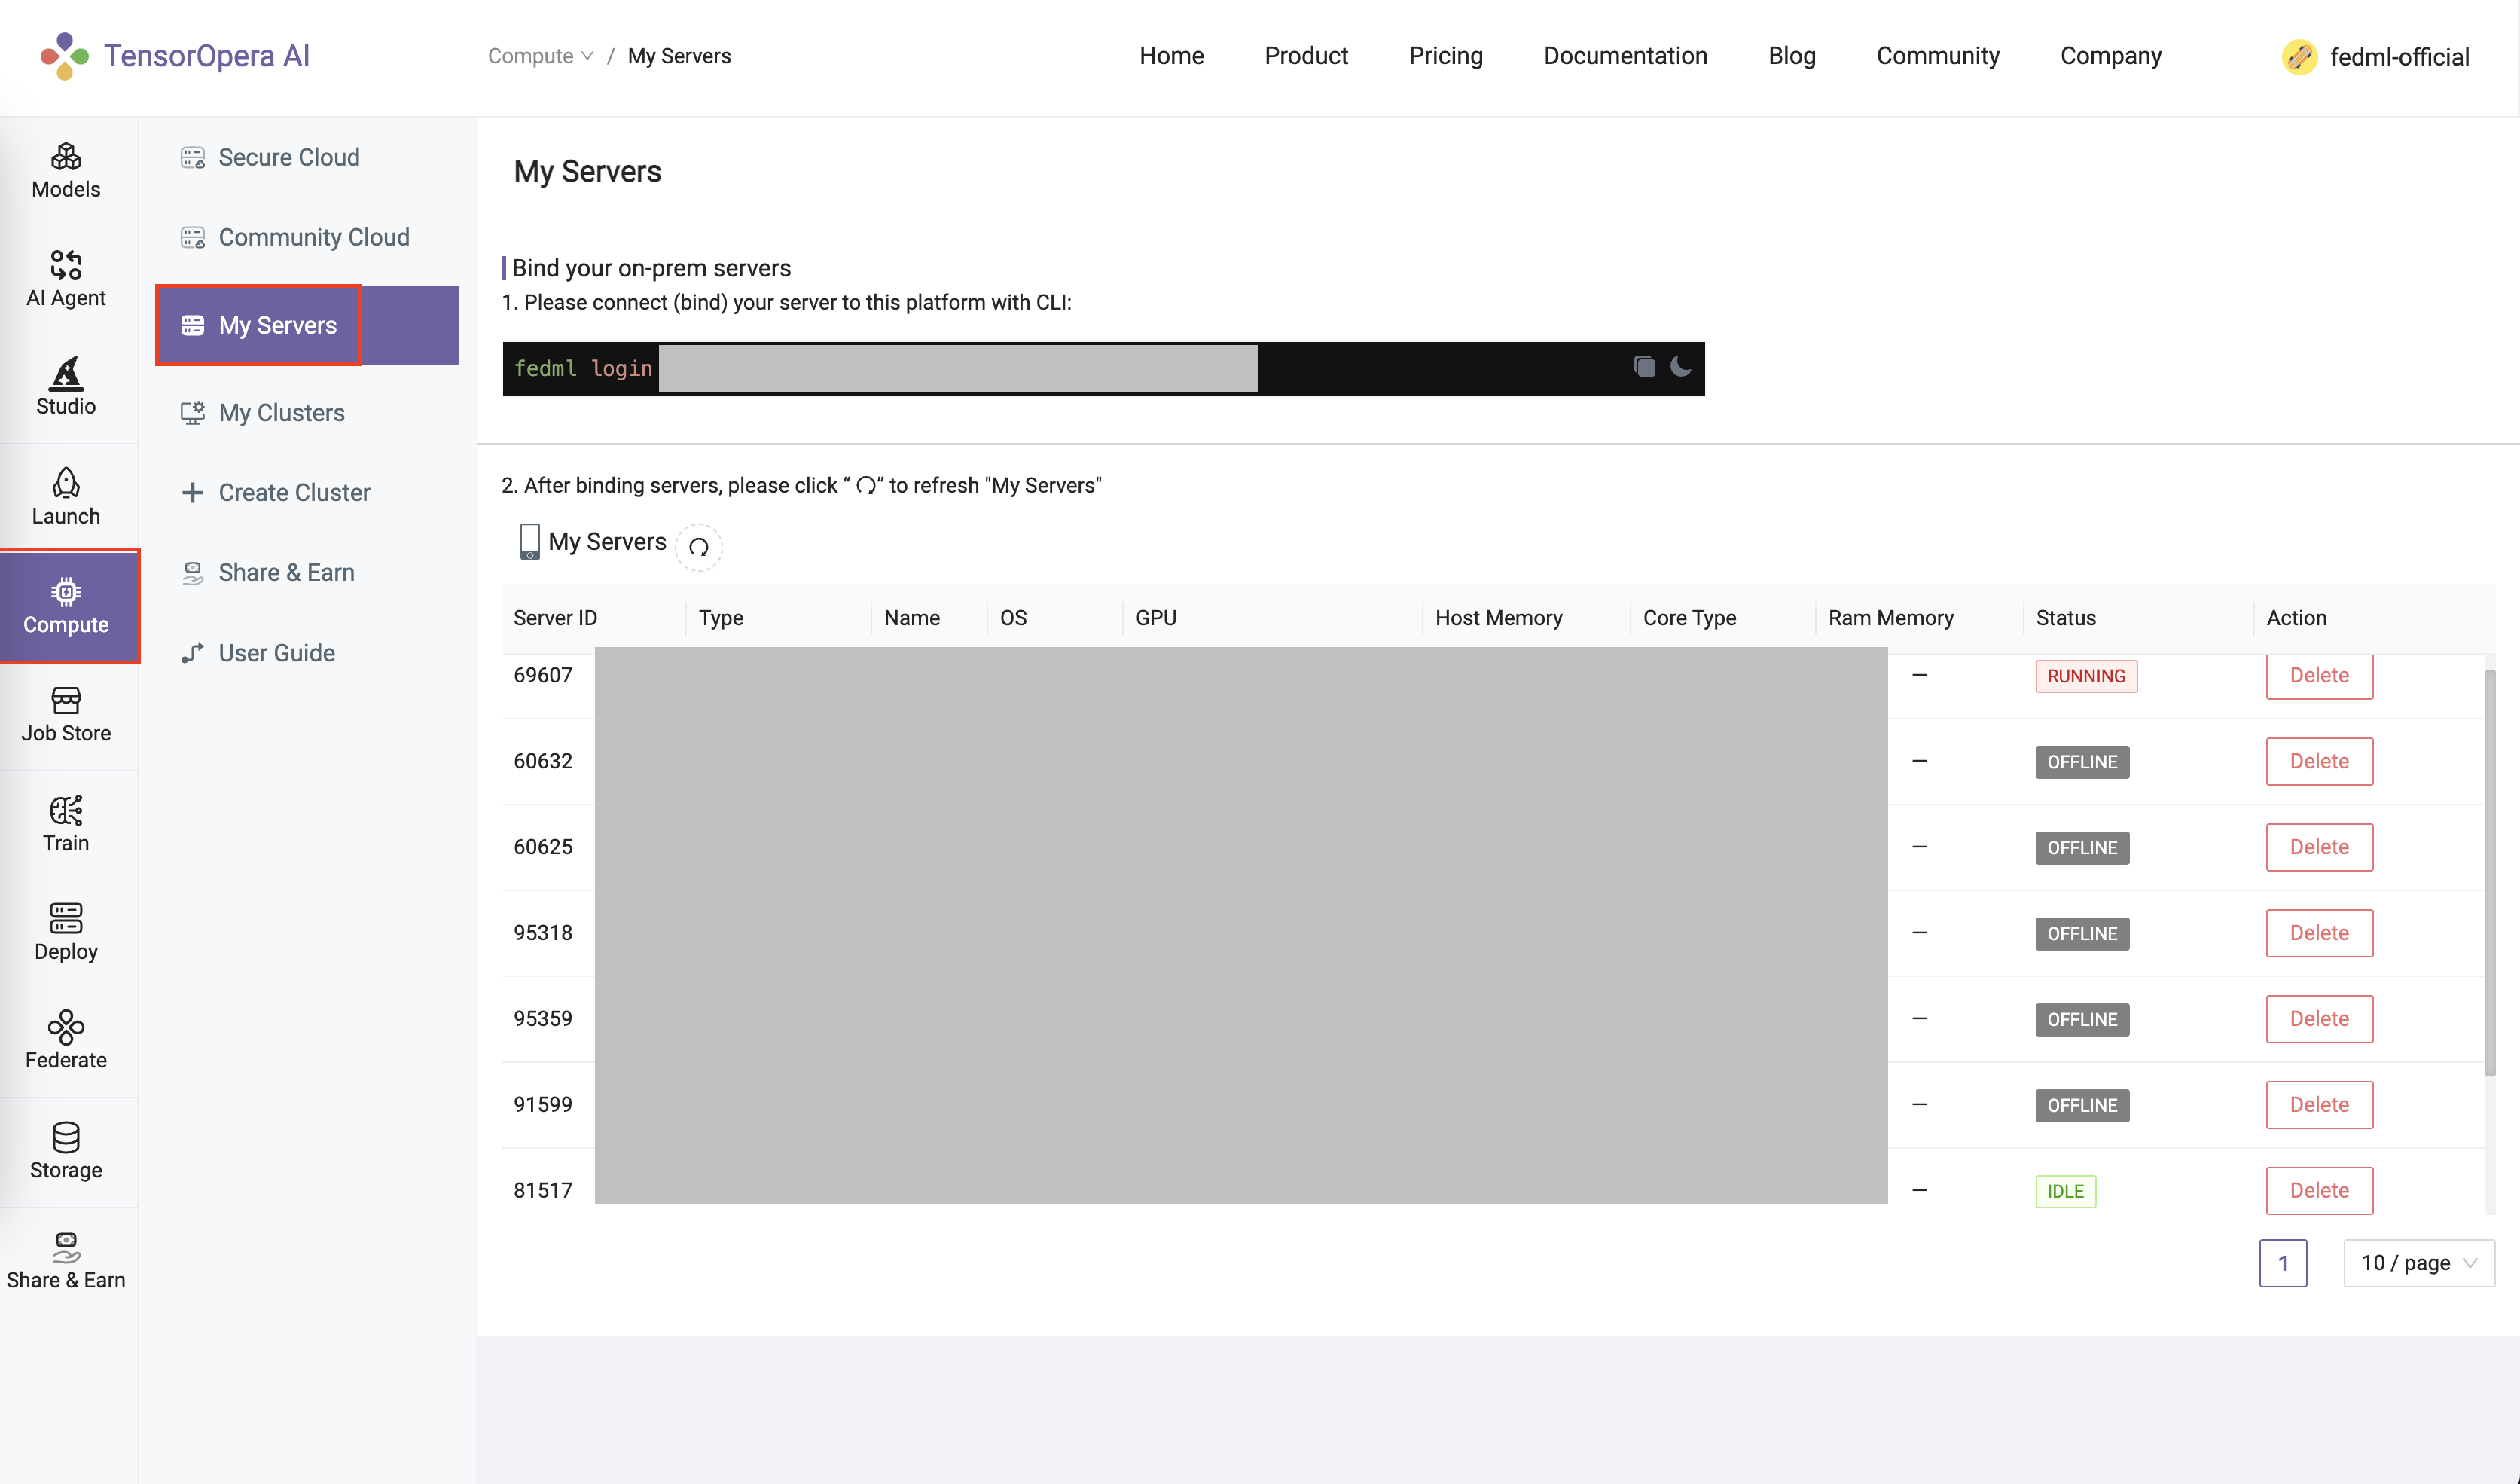Expand the Compute breadcrumb dropdown
This screenshot has width=2520, height=1484.
[540, 56]
